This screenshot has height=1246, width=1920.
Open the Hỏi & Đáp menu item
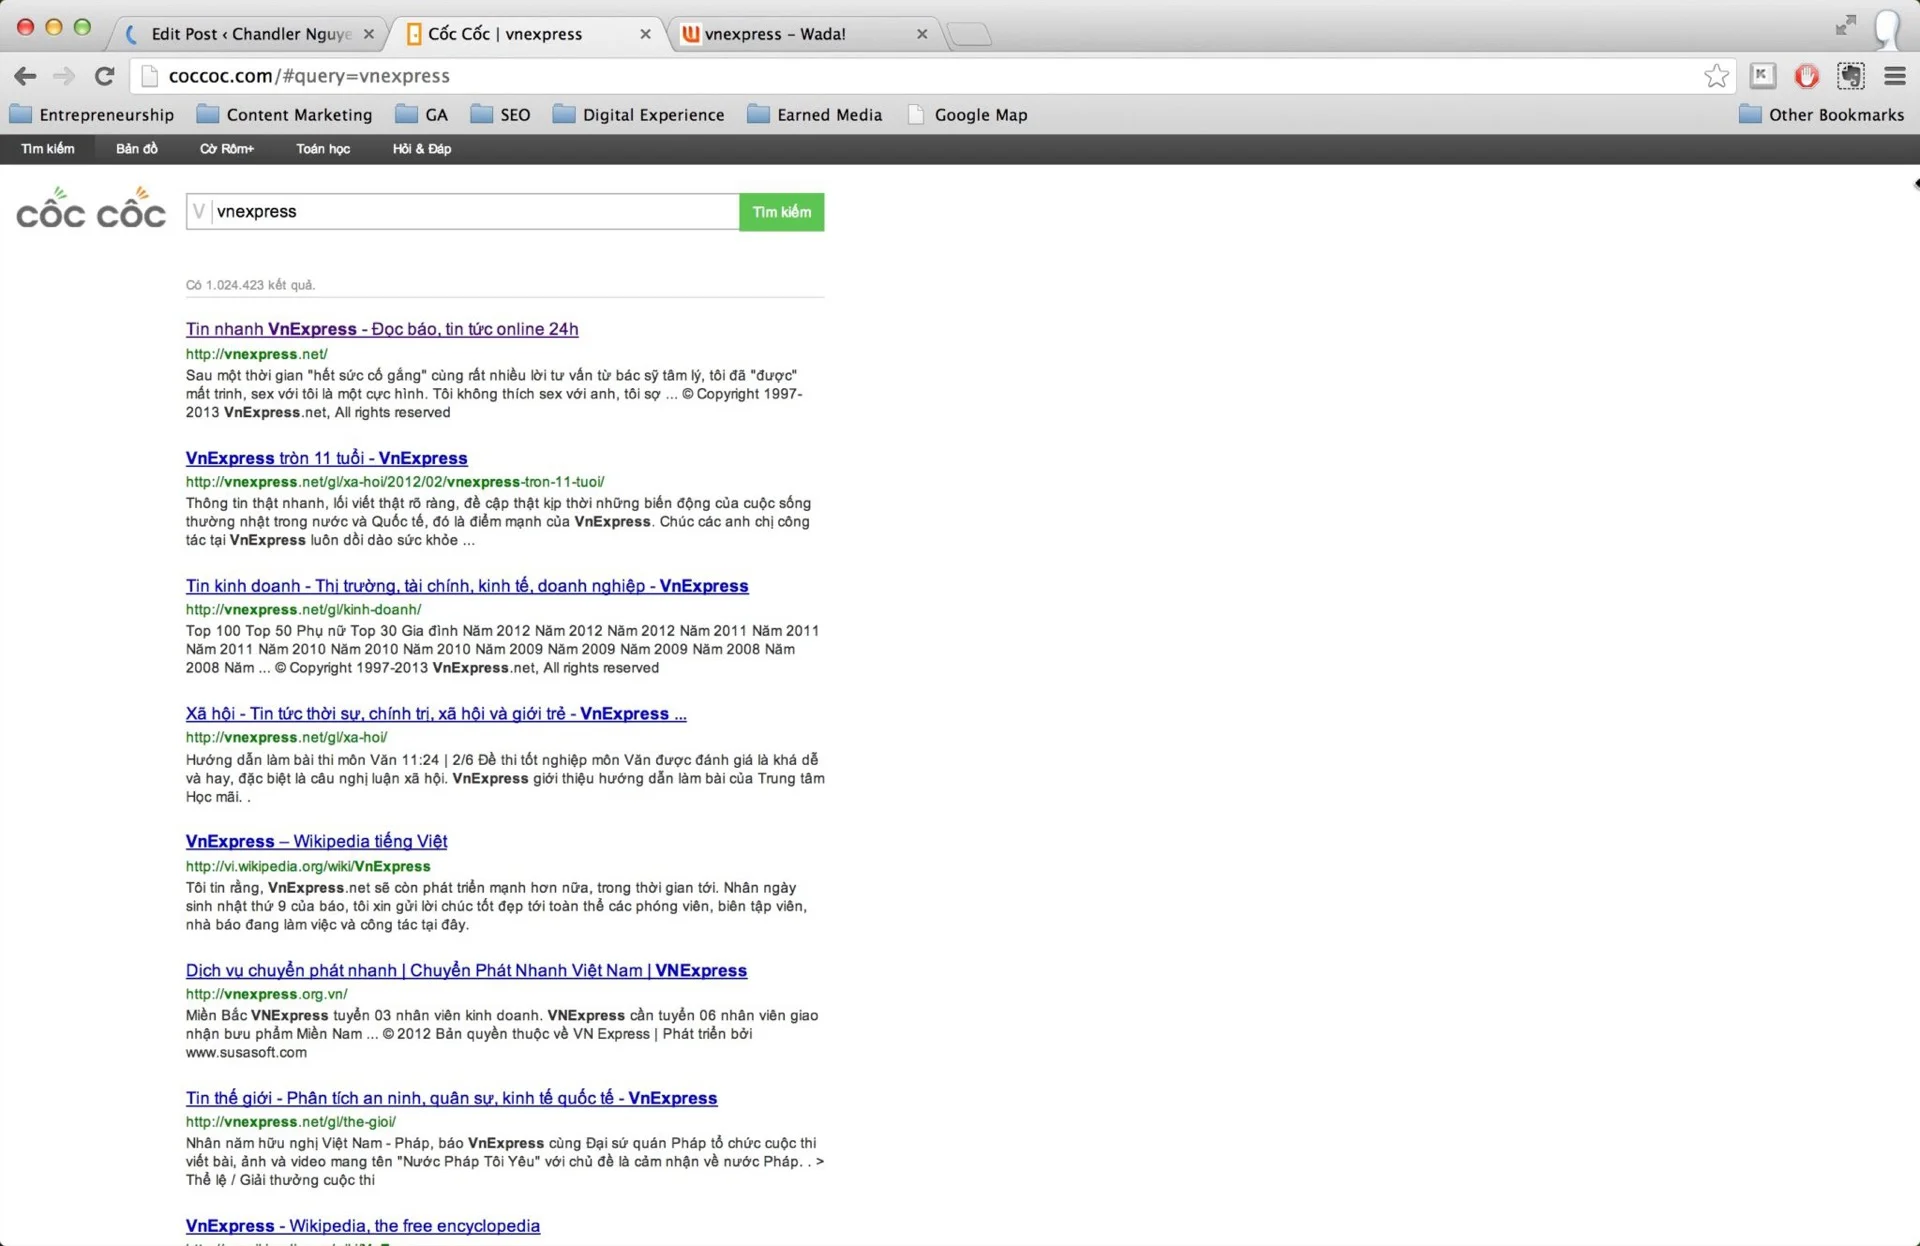click(x=421, y=149)
